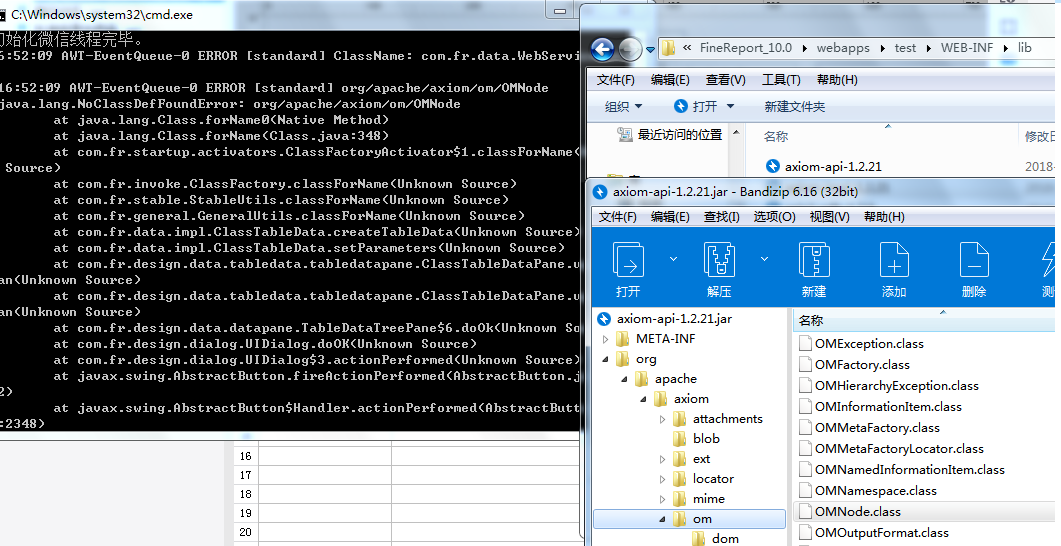Viewport: 1061px width, 546px height.
Task: Click the Explorer Forward navigation arrow
Action: point(630,49)
